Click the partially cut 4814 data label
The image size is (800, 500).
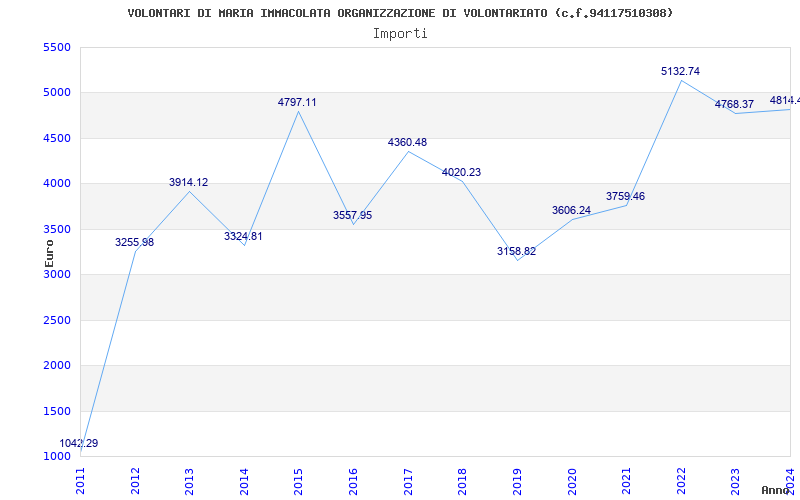point(785,101)
